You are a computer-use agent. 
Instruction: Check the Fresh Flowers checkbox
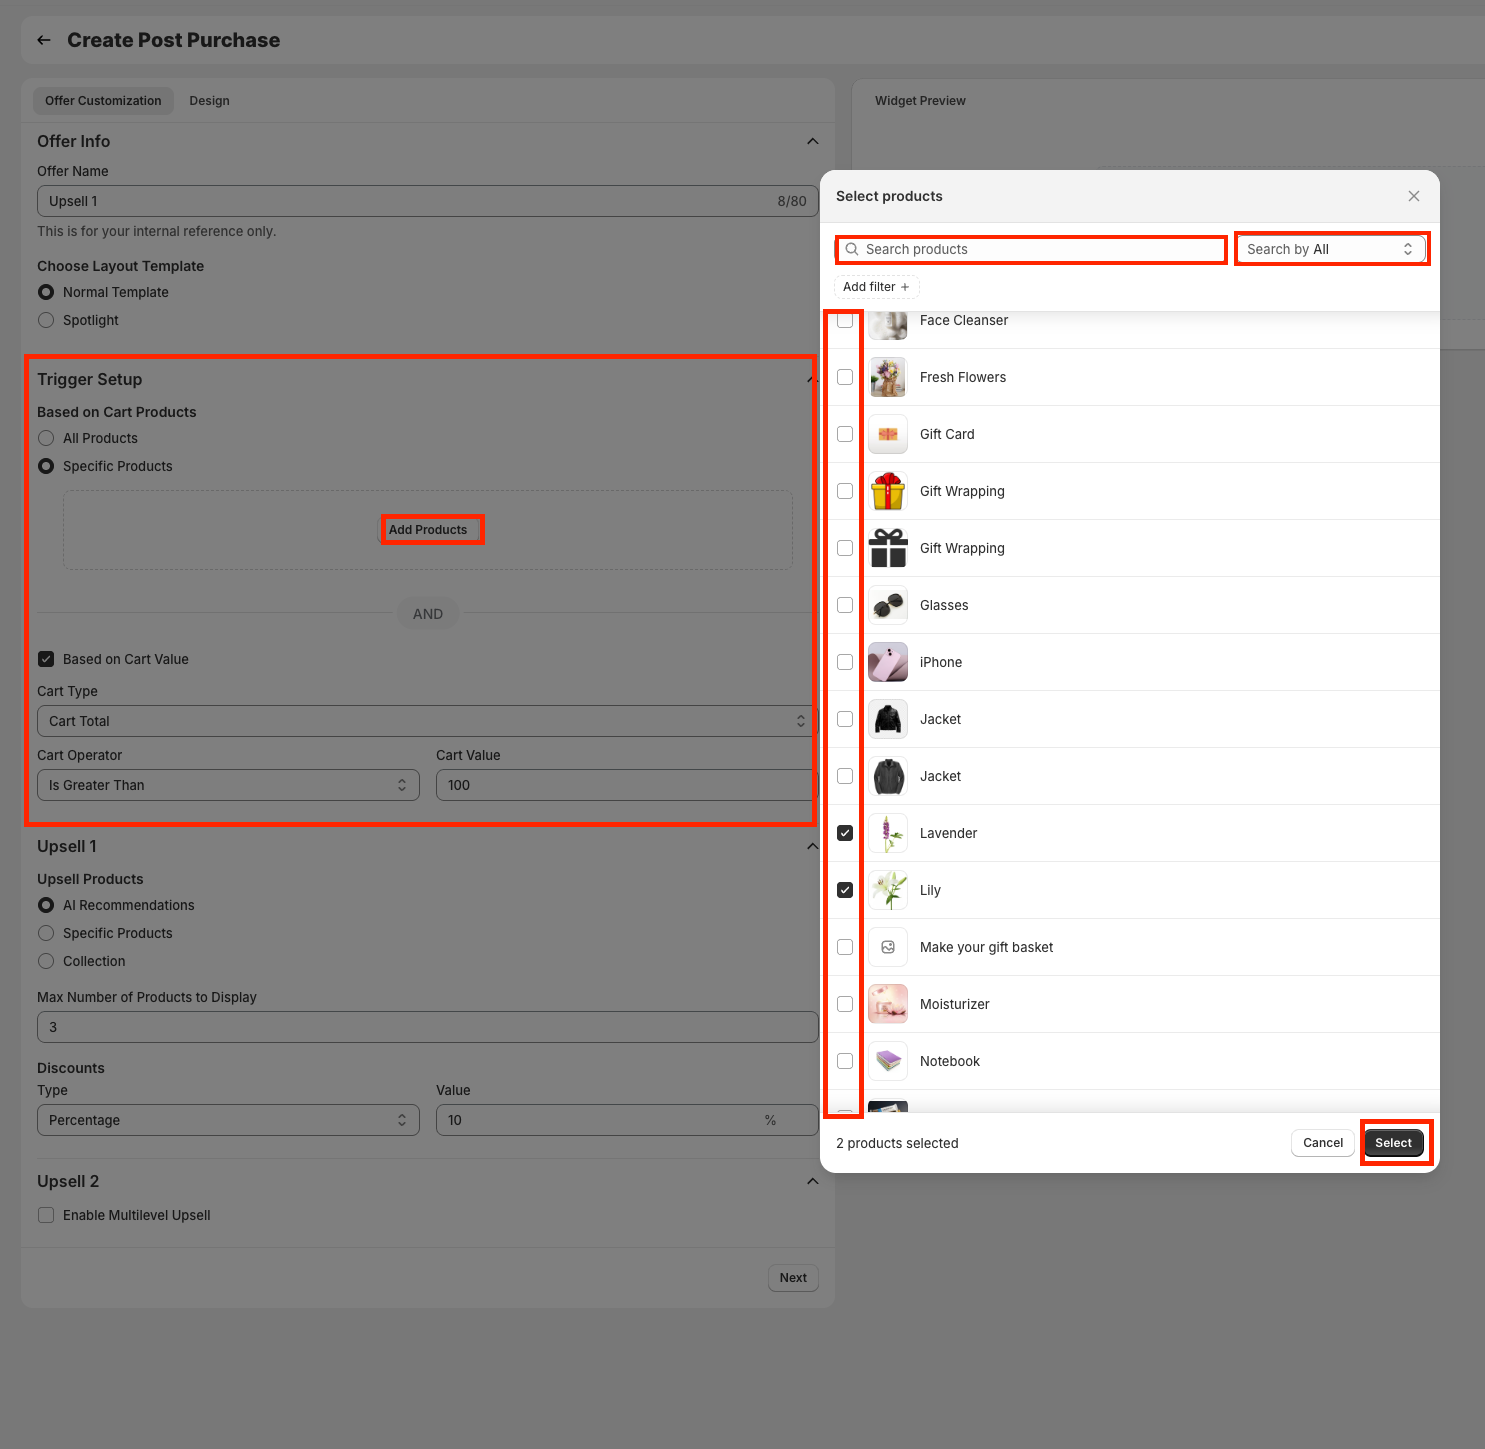point(845,377)
